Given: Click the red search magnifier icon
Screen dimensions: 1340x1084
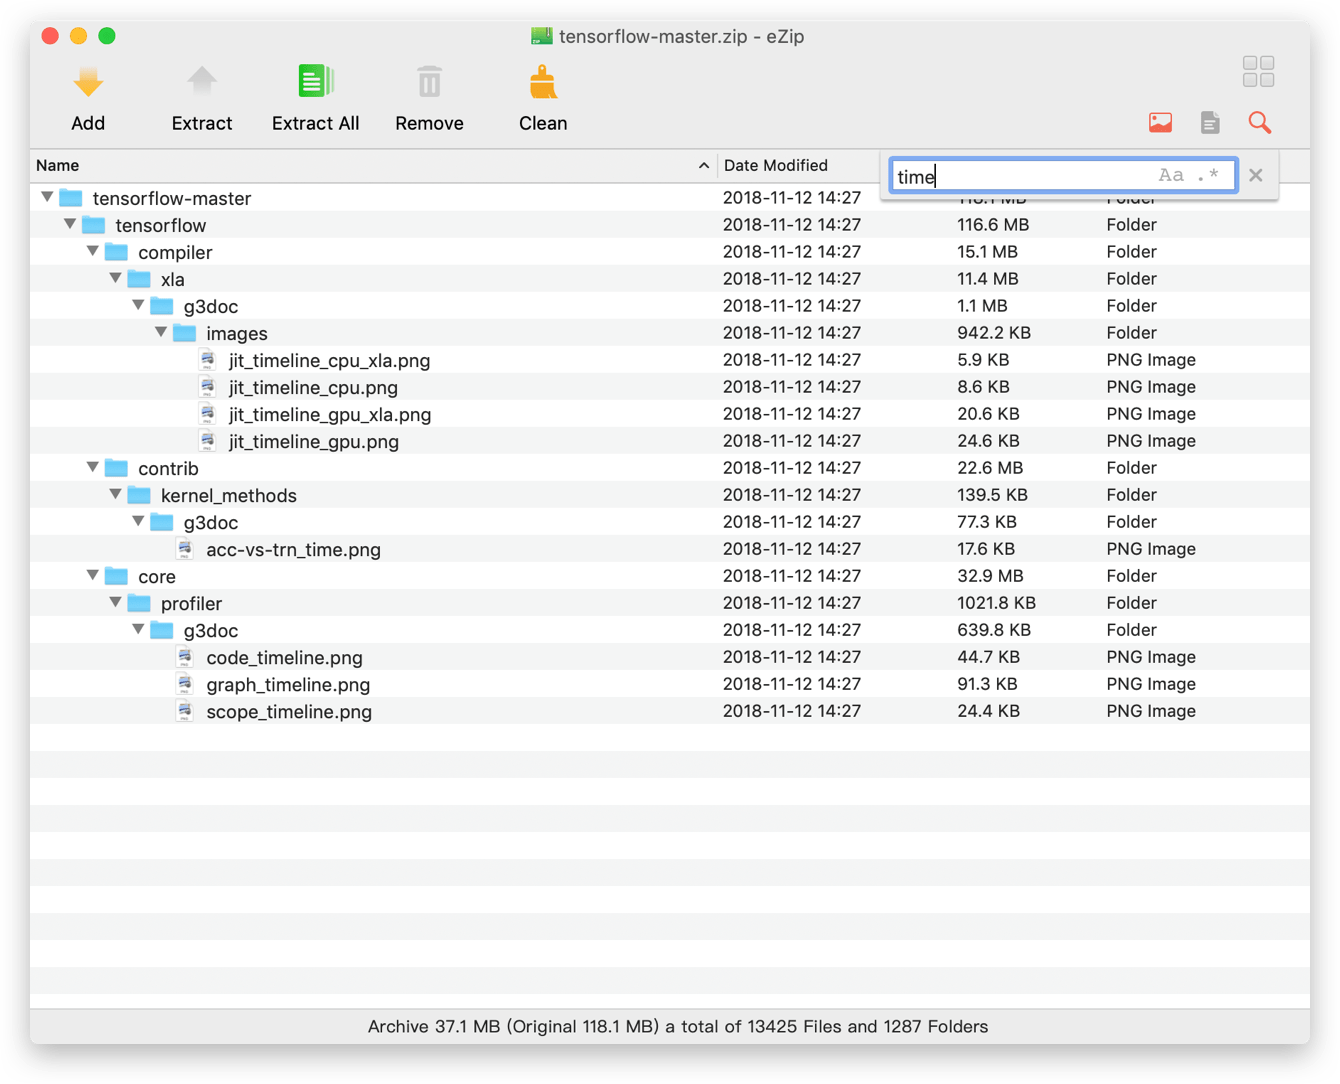Looking at the screenshot, I should tap(1260, 123).
